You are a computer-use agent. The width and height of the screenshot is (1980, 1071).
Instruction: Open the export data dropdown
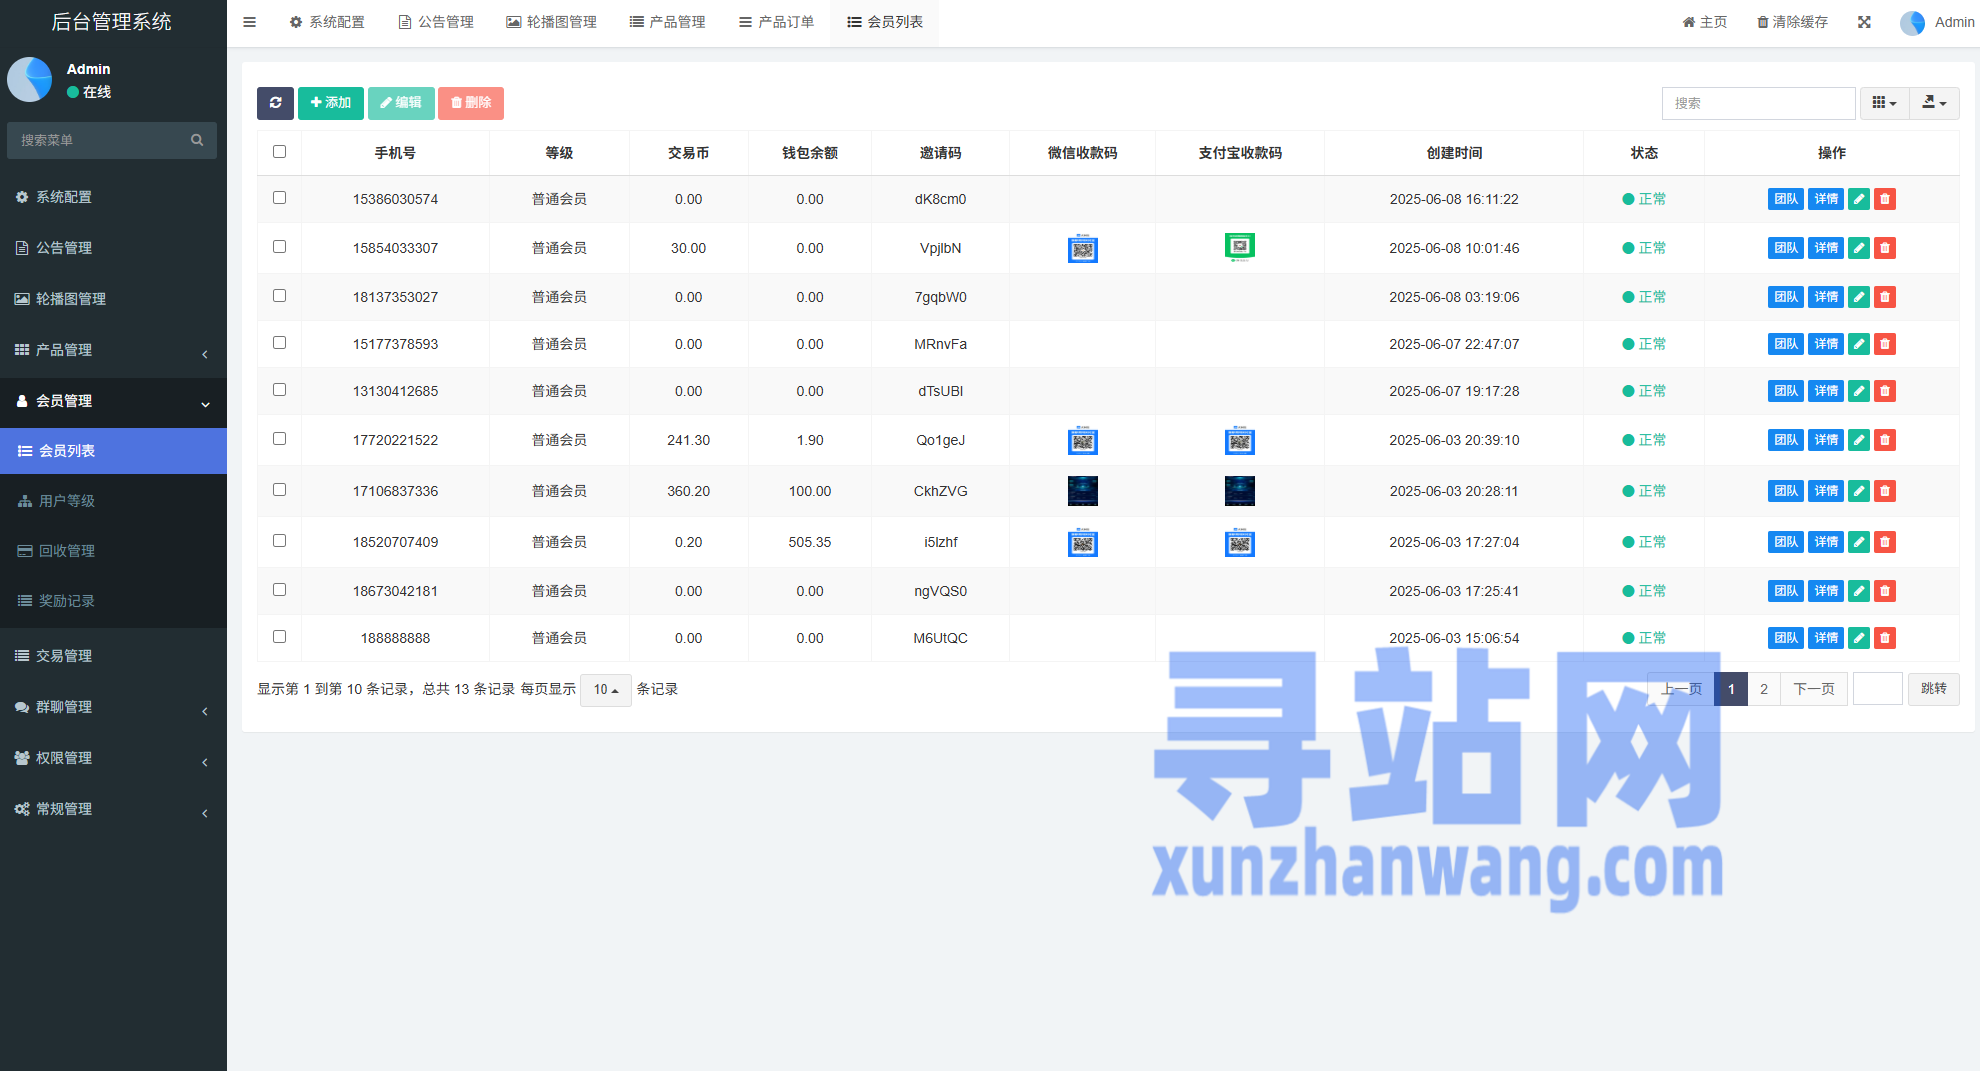click(x=1934, y=103)
